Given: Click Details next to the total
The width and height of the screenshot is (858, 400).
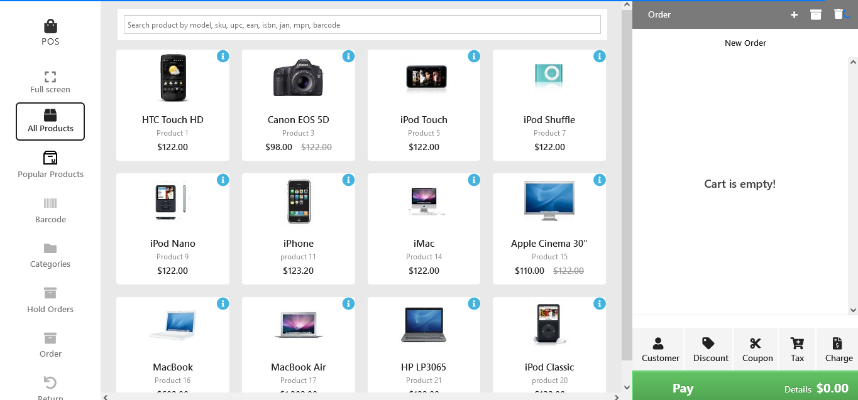Looking at the screenshot, I should pyautogui.click(x=797, y=388).
